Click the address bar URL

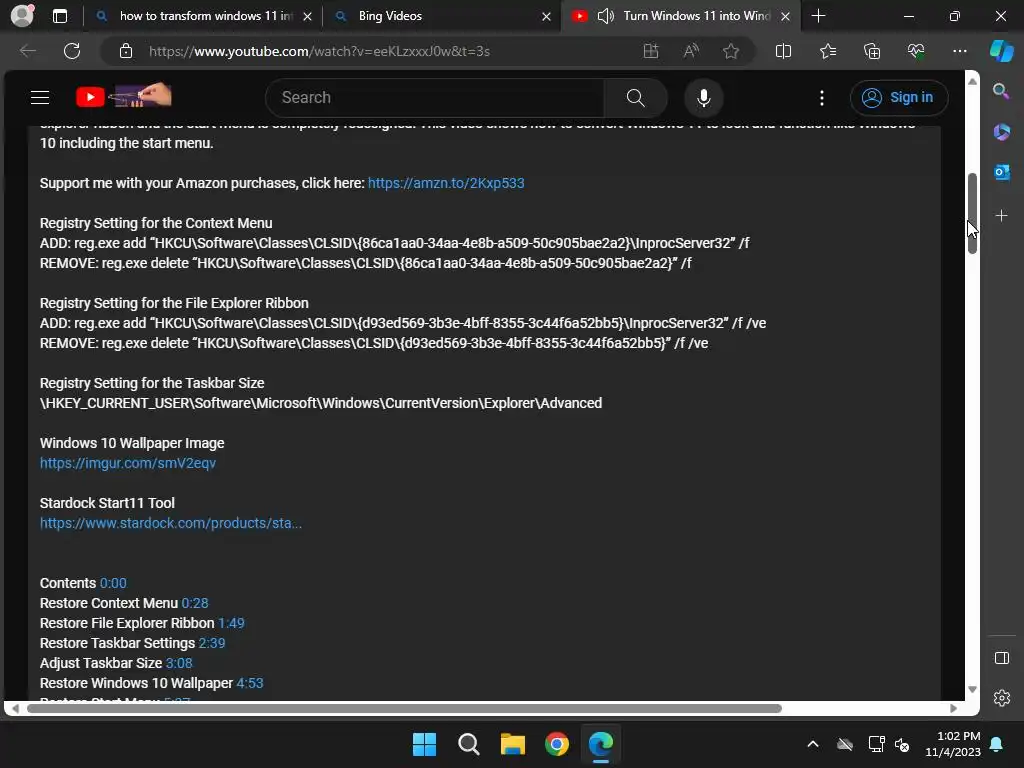tap(319, 51)
